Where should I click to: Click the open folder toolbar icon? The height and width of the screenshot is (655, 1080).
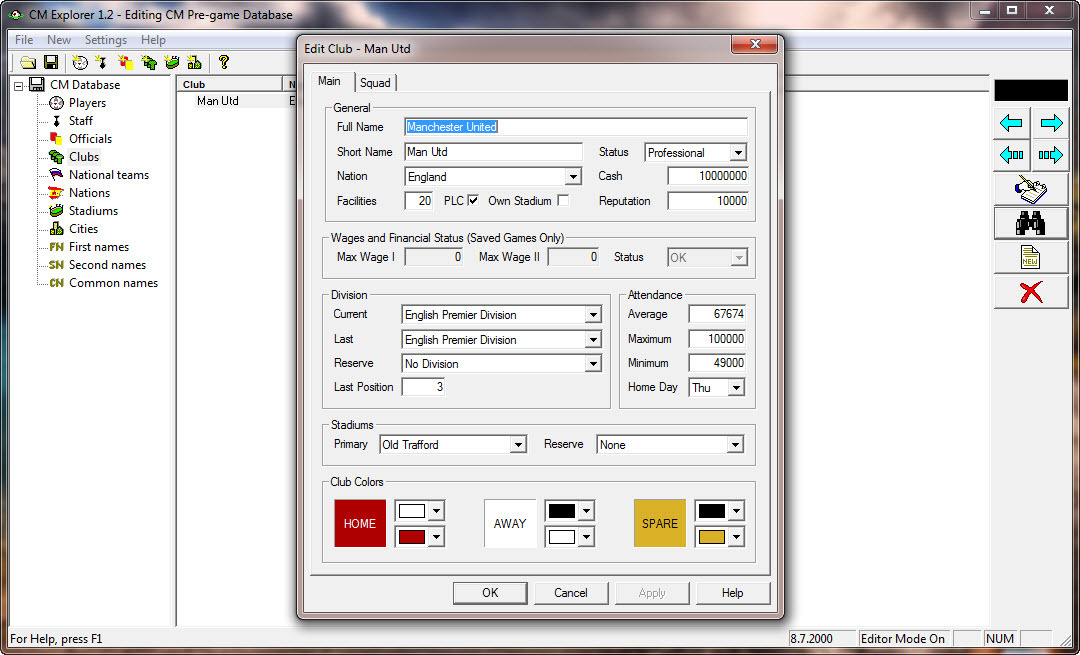28,63
